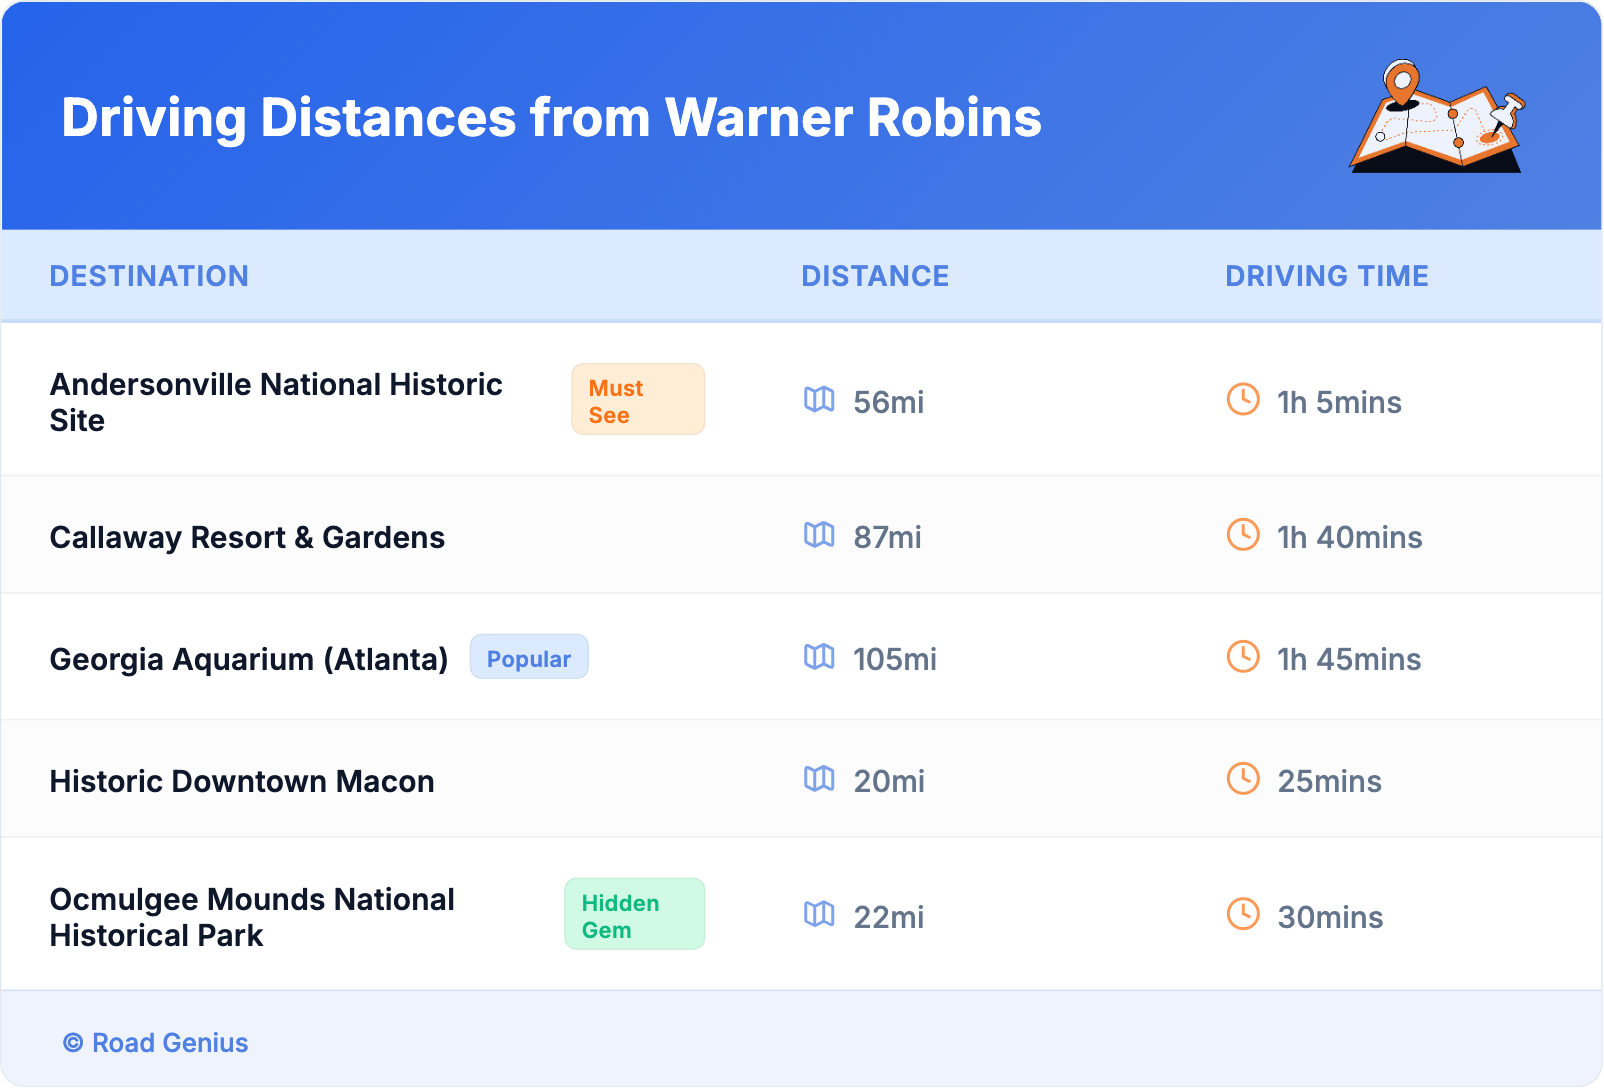Click the map illustration in the header
This screenshot has height=1088, width=1604.
[x=1438, y=117]
